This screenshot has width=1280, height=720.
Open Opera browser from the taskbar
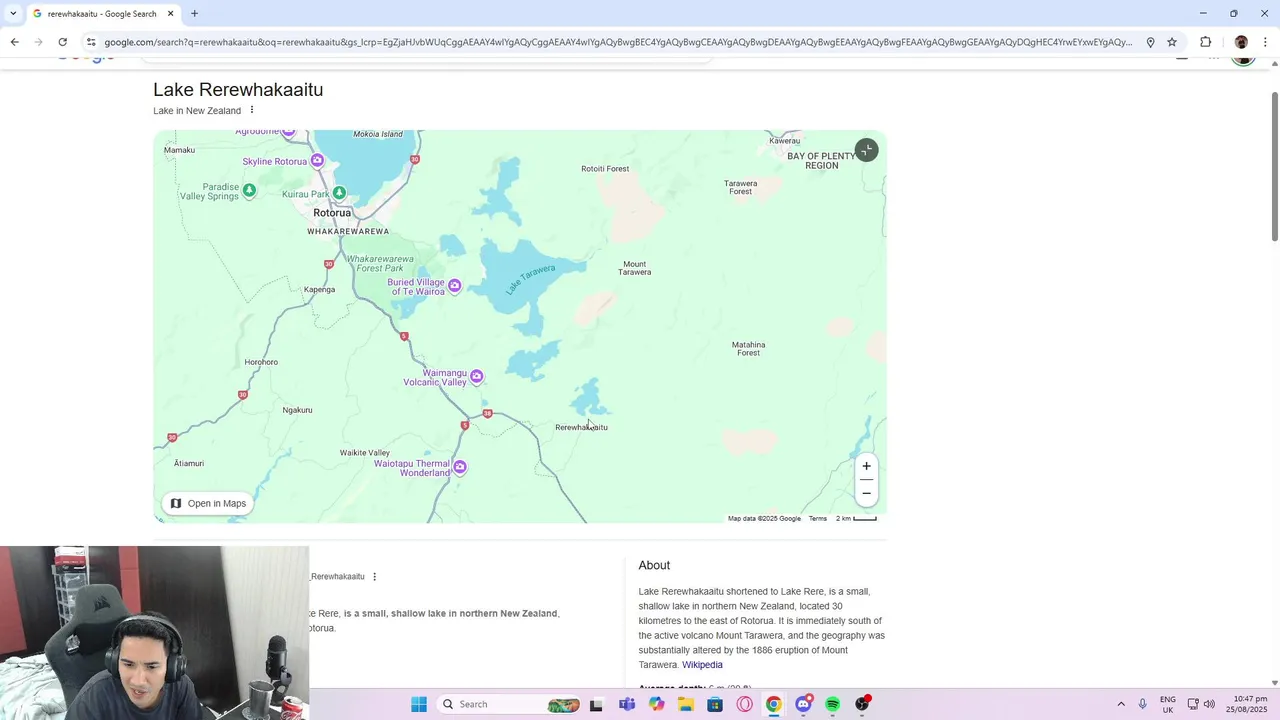point(745,704)
